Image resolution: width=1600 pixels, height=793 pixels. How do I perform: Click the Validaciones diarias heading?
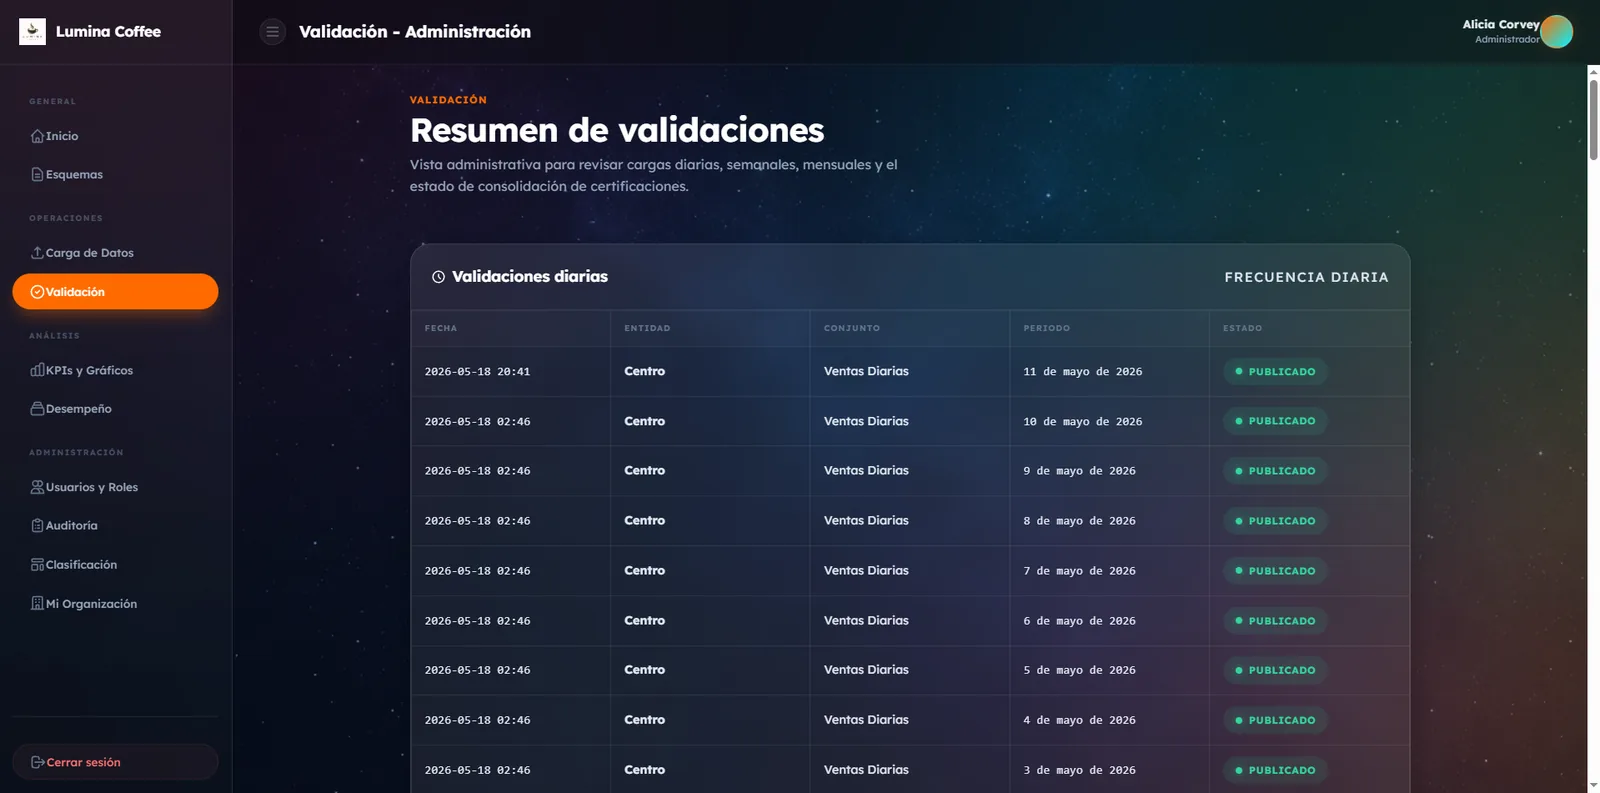pos(530,277)
